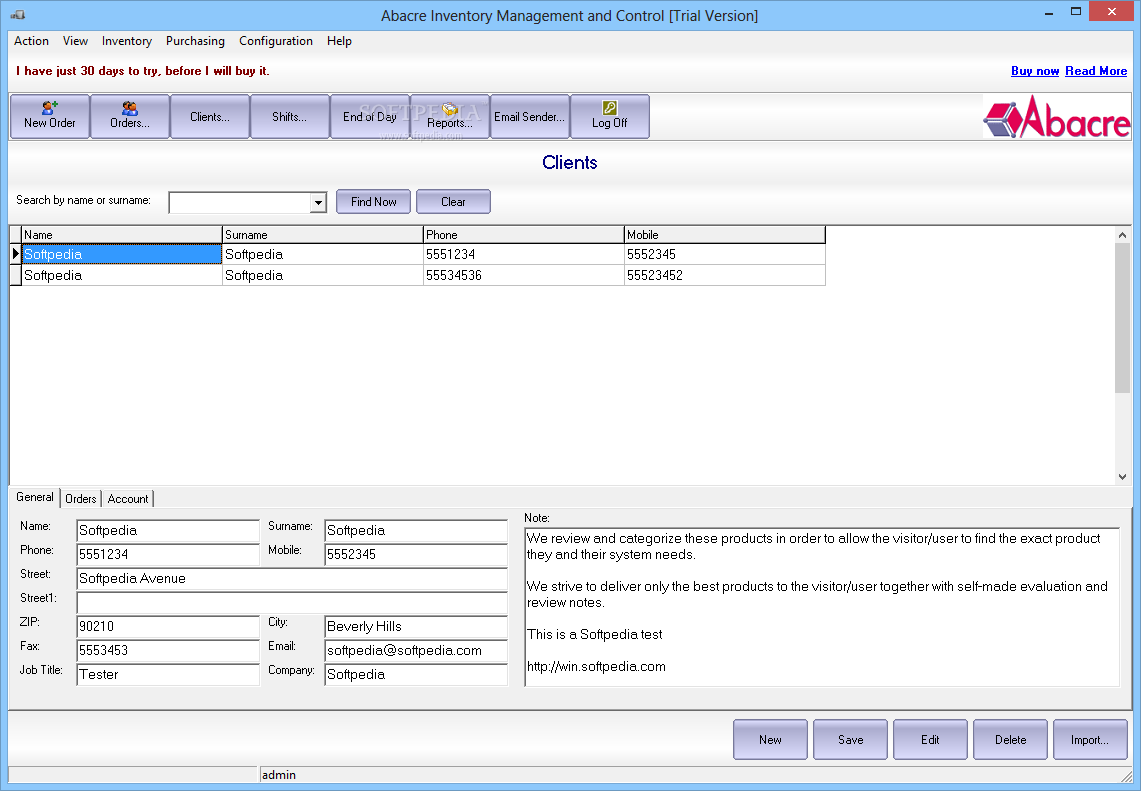
Task: Open the Action menu
Action: [x=31, y=41]
